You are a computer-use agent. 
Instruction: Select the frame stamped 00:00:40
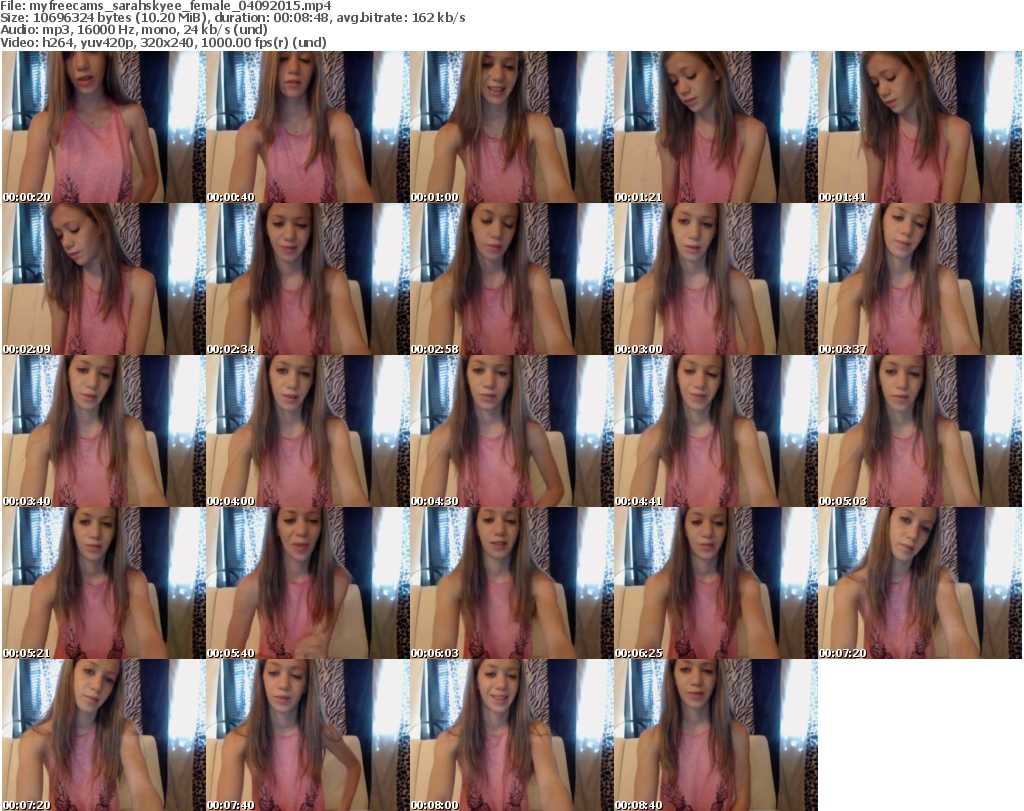tap(308, 127)
